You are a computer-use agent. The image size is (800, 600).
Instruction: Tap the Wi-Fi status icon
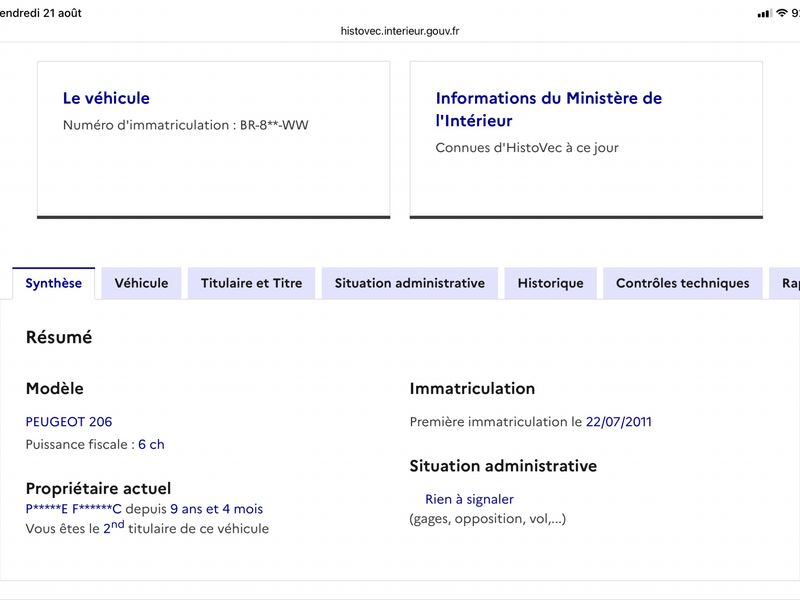[782, 13]
